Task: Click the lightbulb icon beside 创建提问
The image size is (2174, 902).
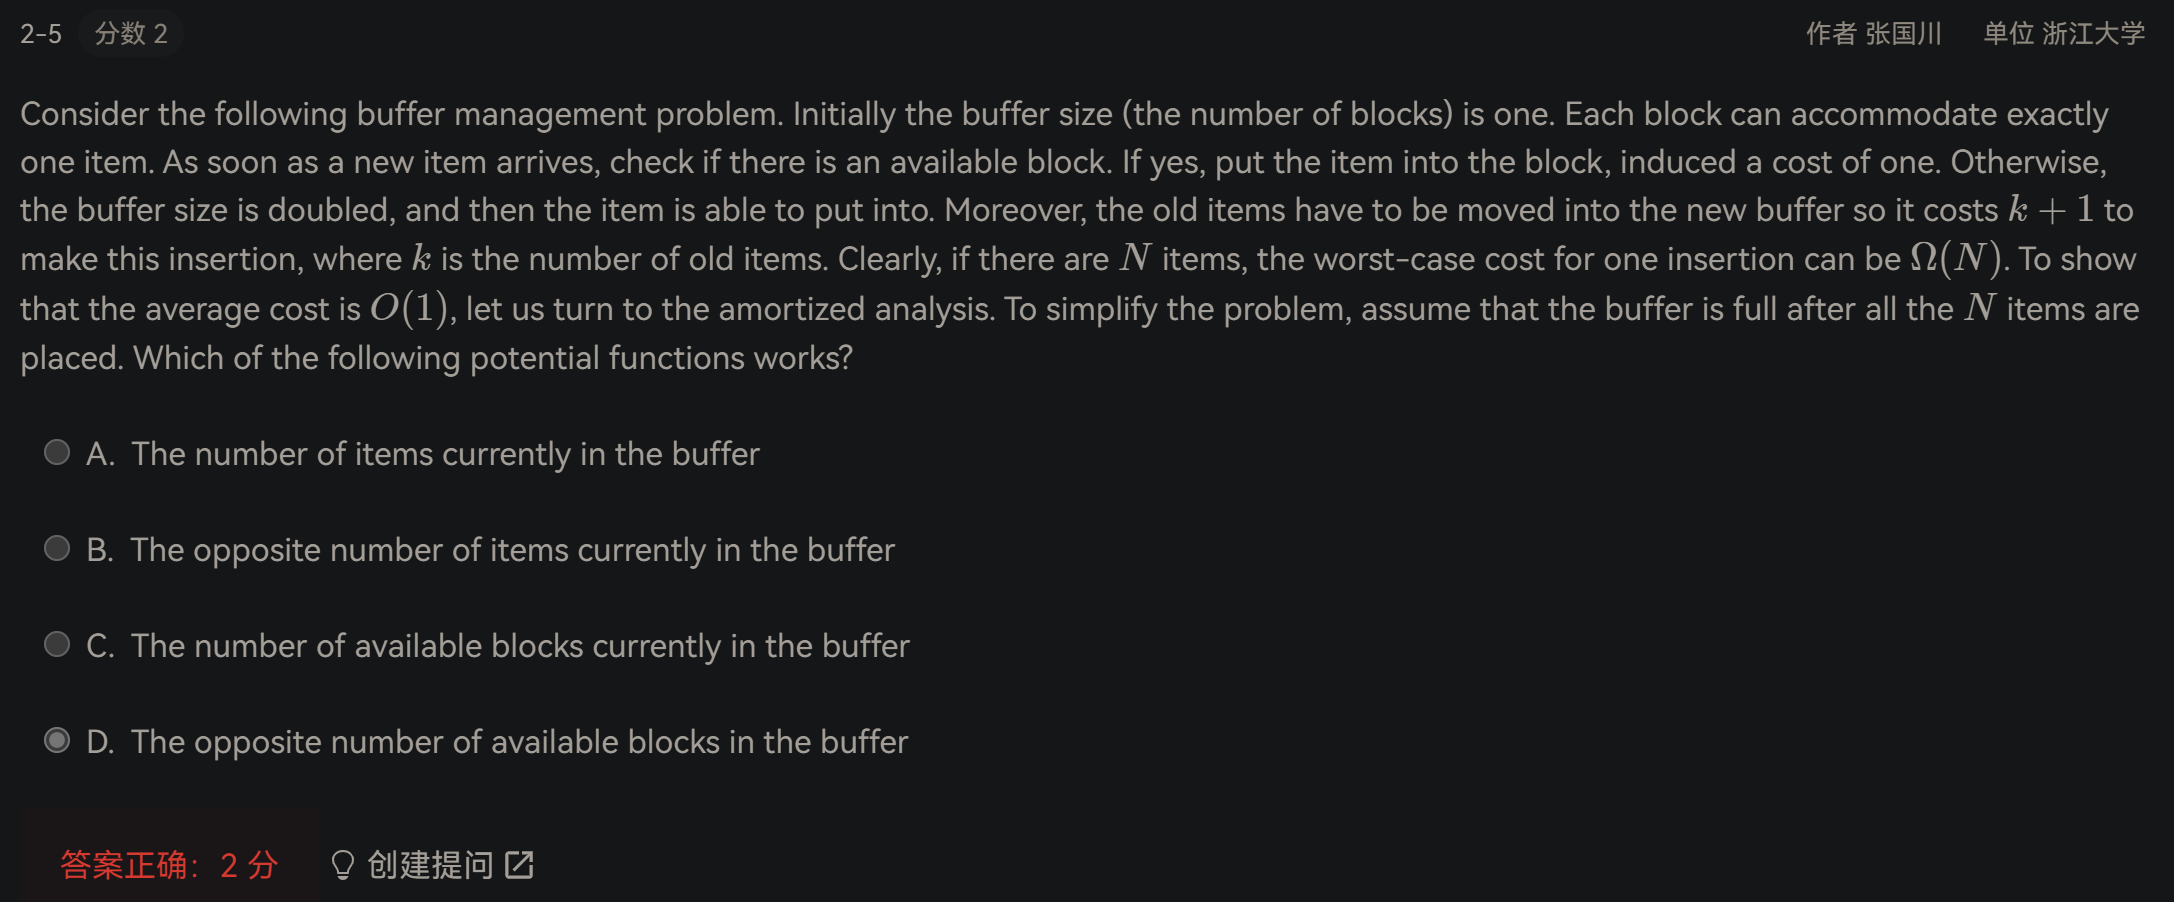Action: 342,865
